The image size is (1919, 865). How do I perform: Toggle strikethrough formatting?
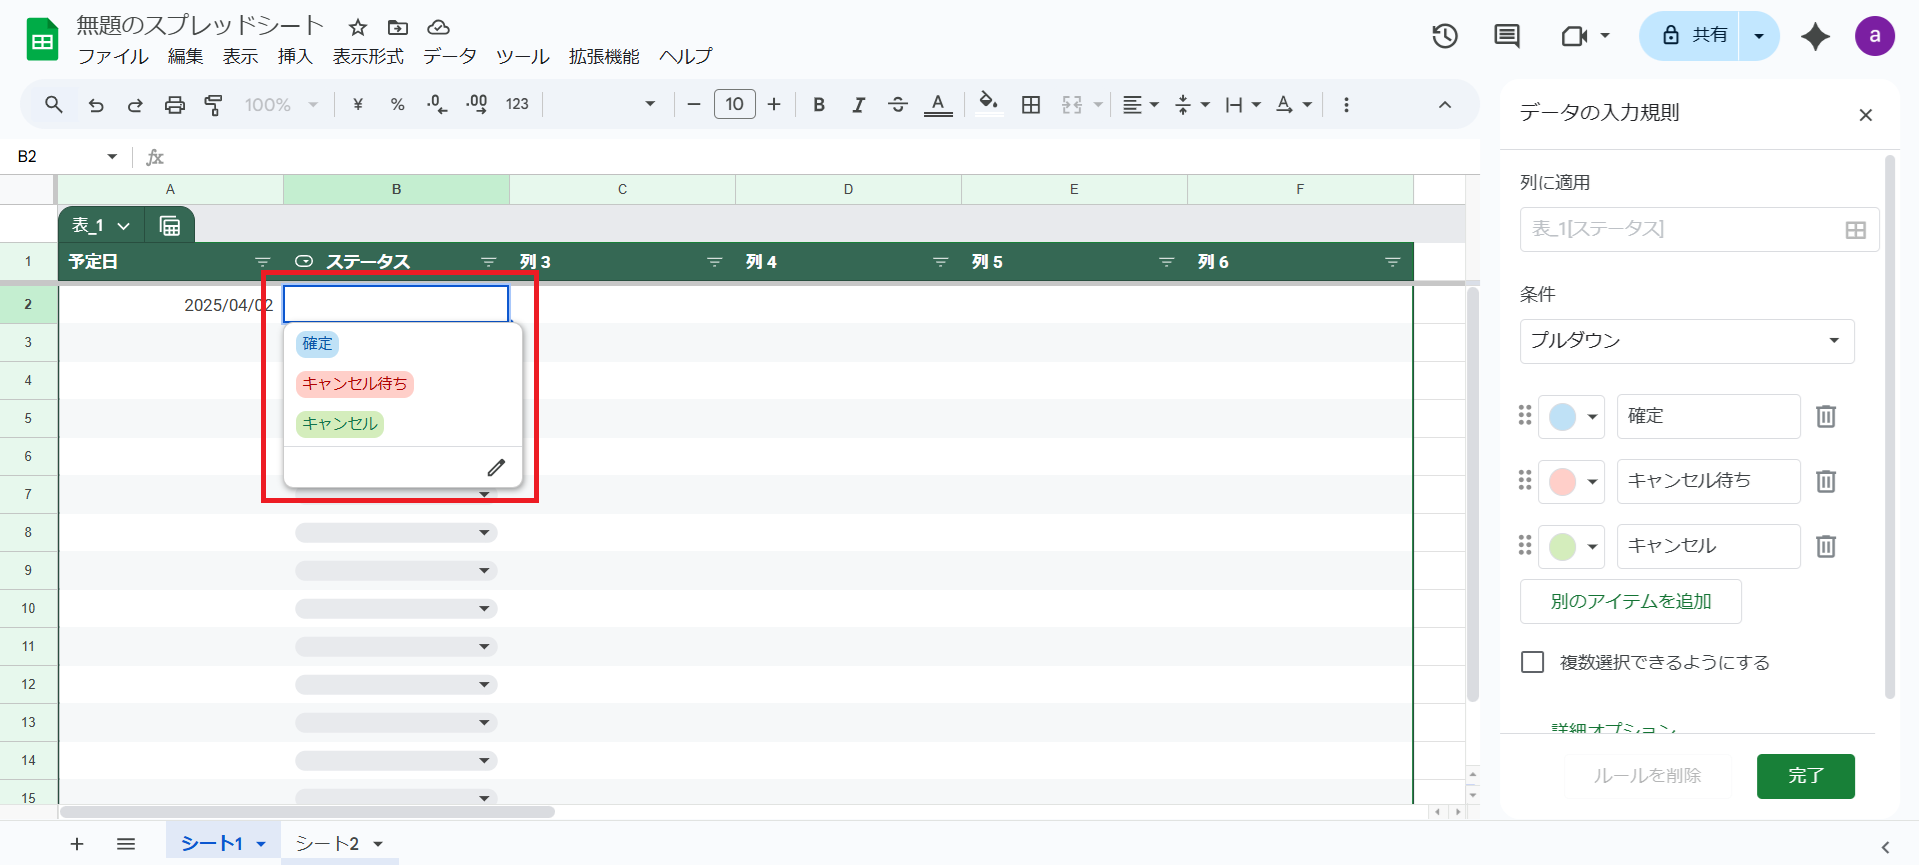[x=897, y=105]
